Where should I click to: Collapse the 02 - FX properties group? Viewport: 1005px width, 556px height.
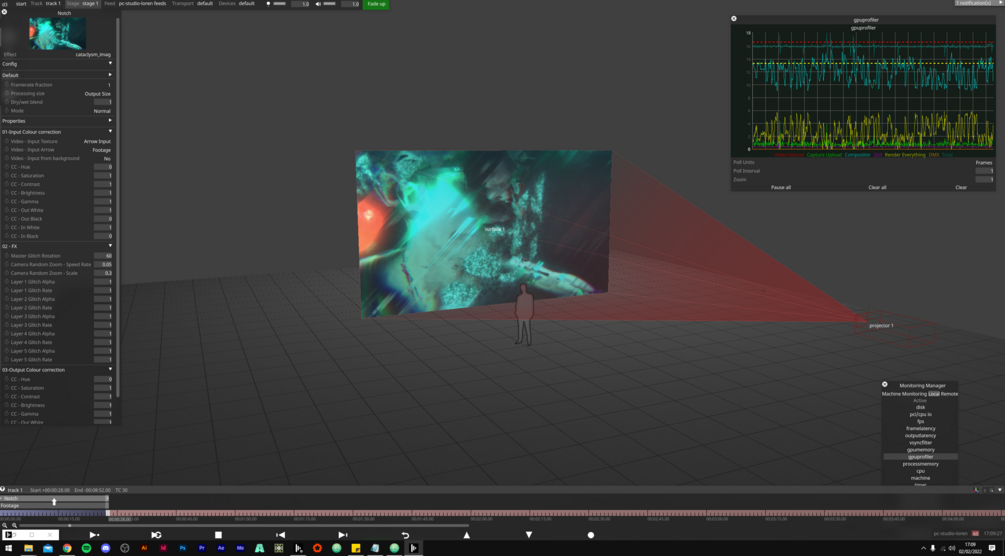110,246
